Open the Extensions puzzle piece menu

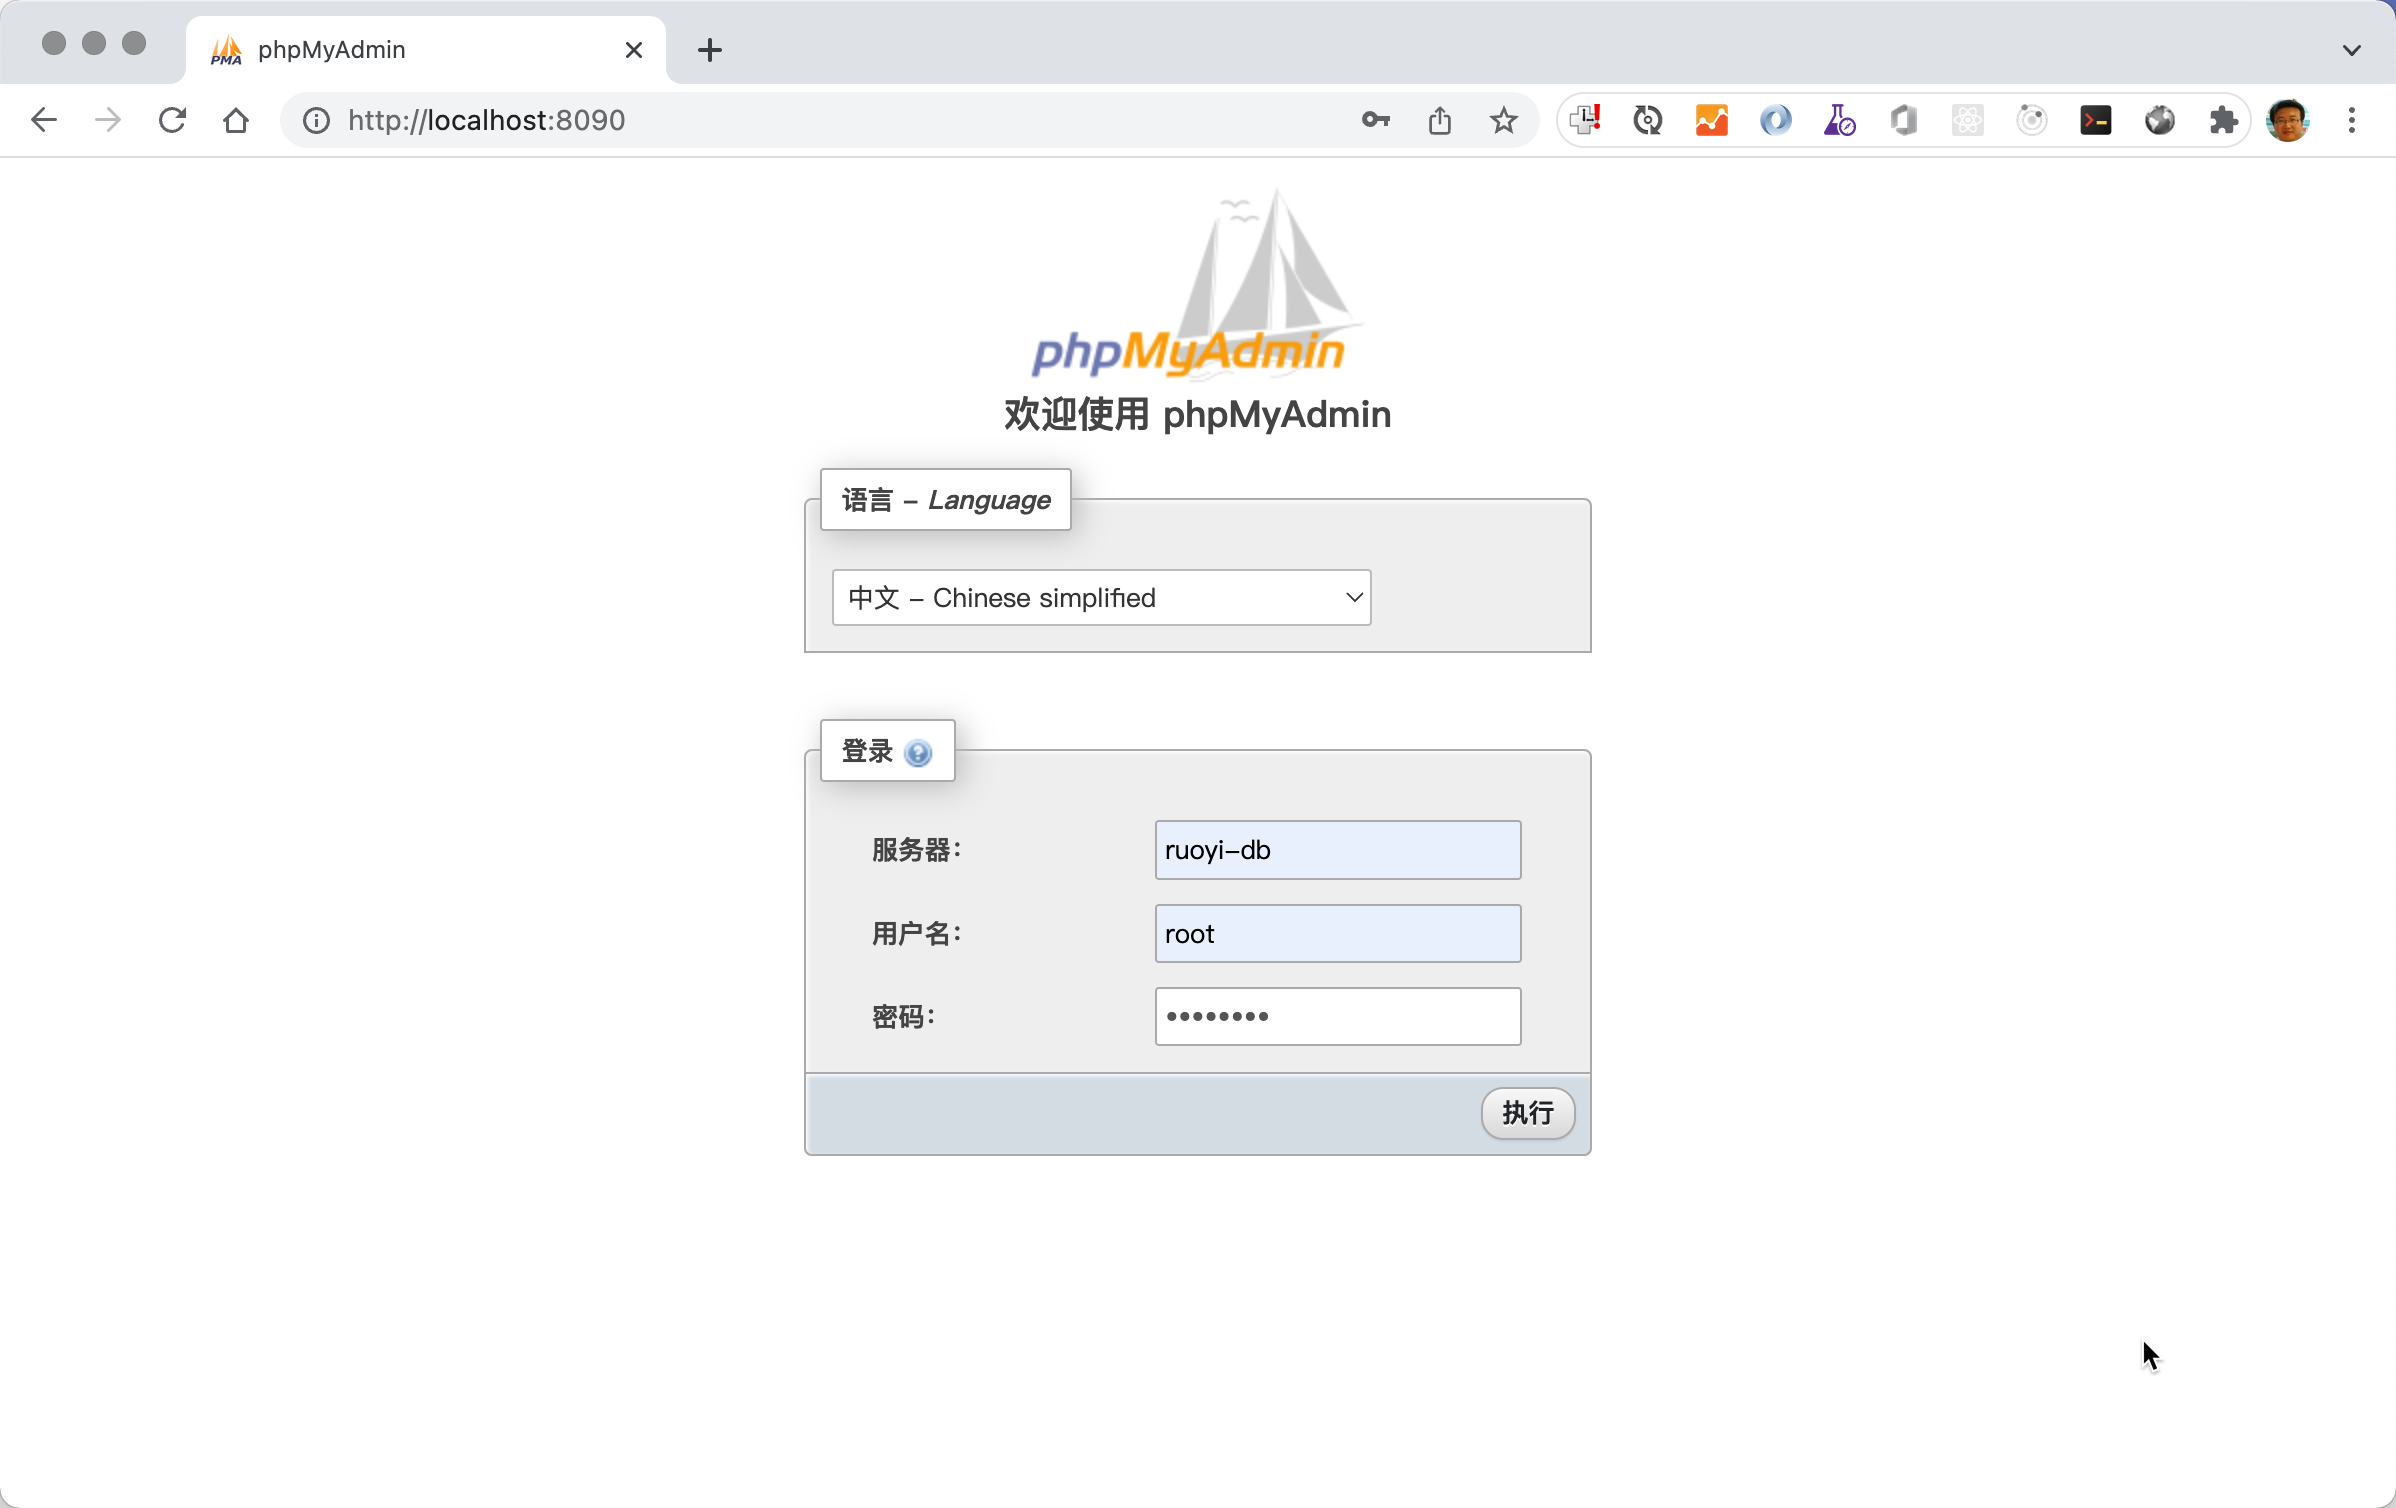[2224, 120]
